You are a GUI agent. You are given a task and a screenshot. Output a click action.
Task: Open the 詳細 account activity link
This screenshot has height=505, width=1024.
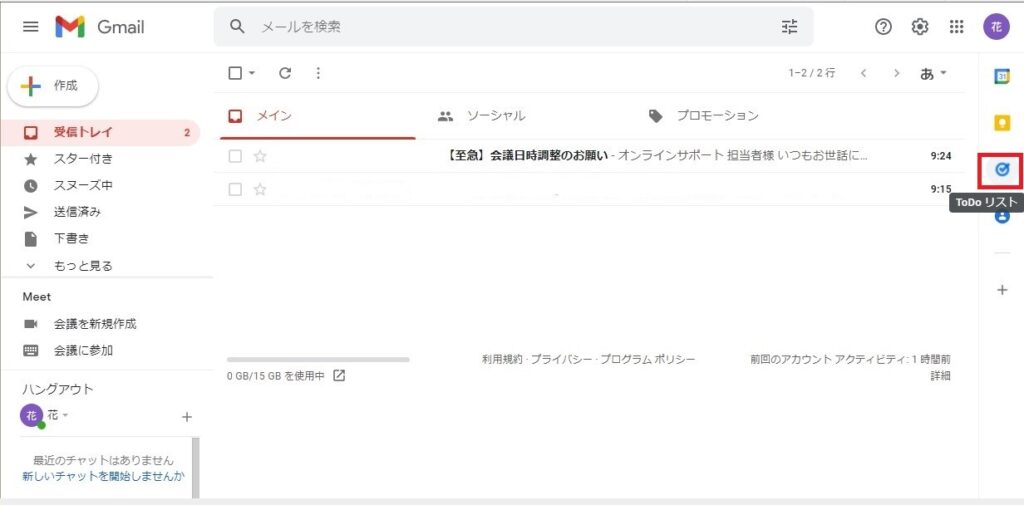pos(940,376)
